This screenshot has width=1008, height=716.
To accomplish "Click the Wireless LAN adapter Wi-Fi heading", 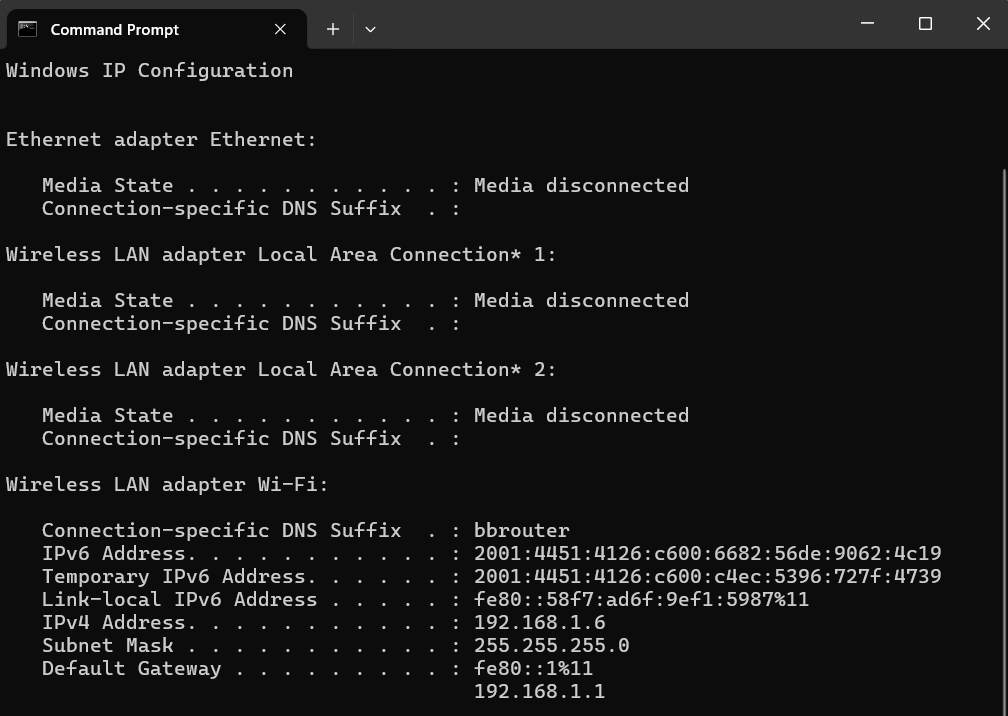I will coord(167,485).
